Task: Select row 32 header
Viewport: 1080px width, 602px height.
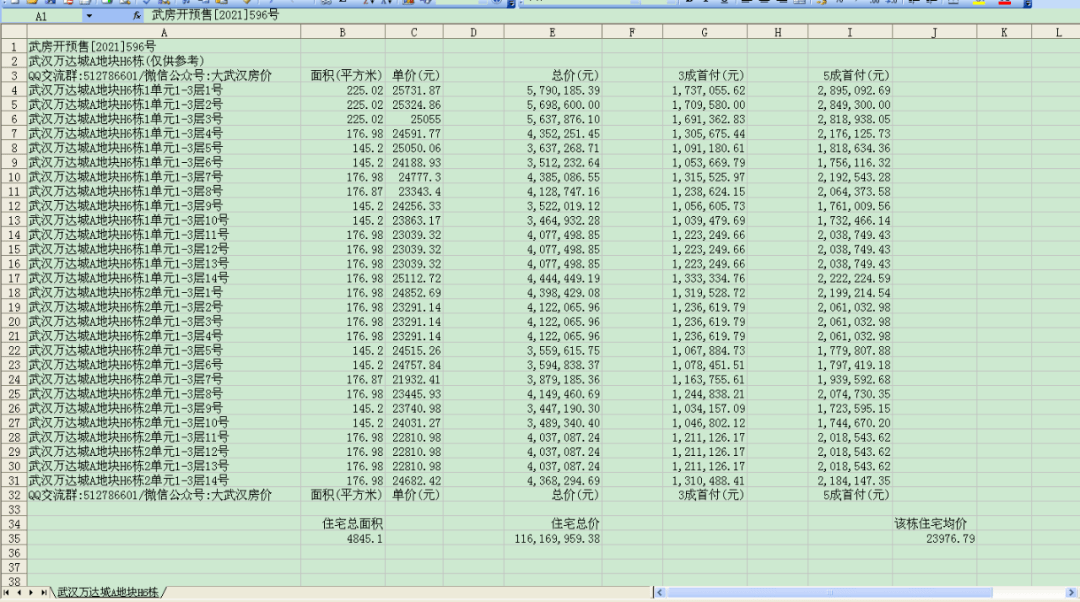Action: pos(14,495)
